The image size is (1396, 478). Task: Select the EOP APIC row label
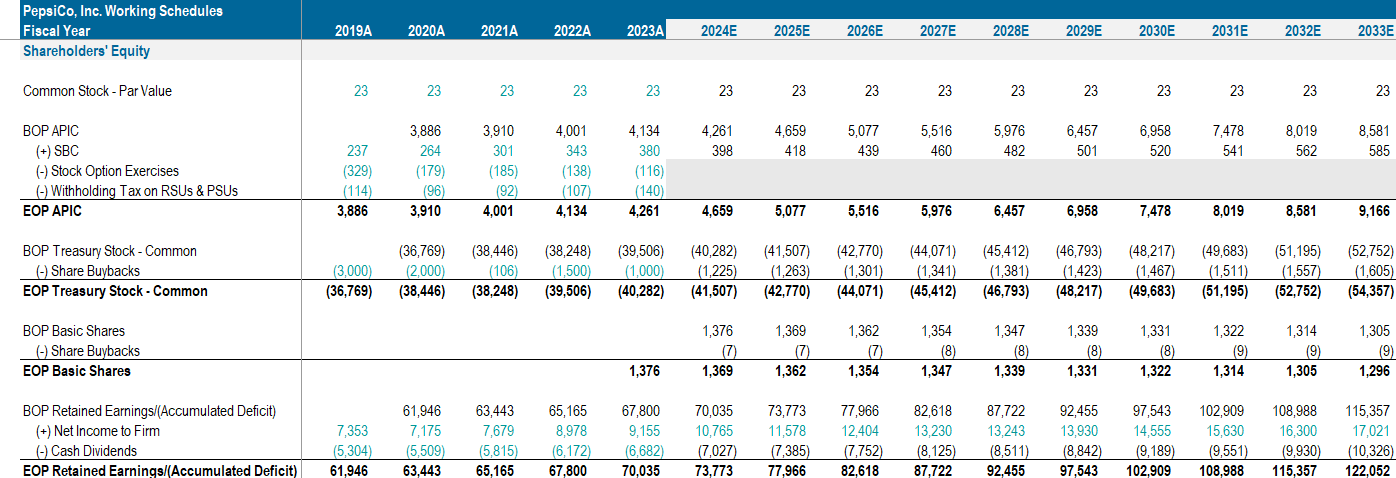[52, 211]
